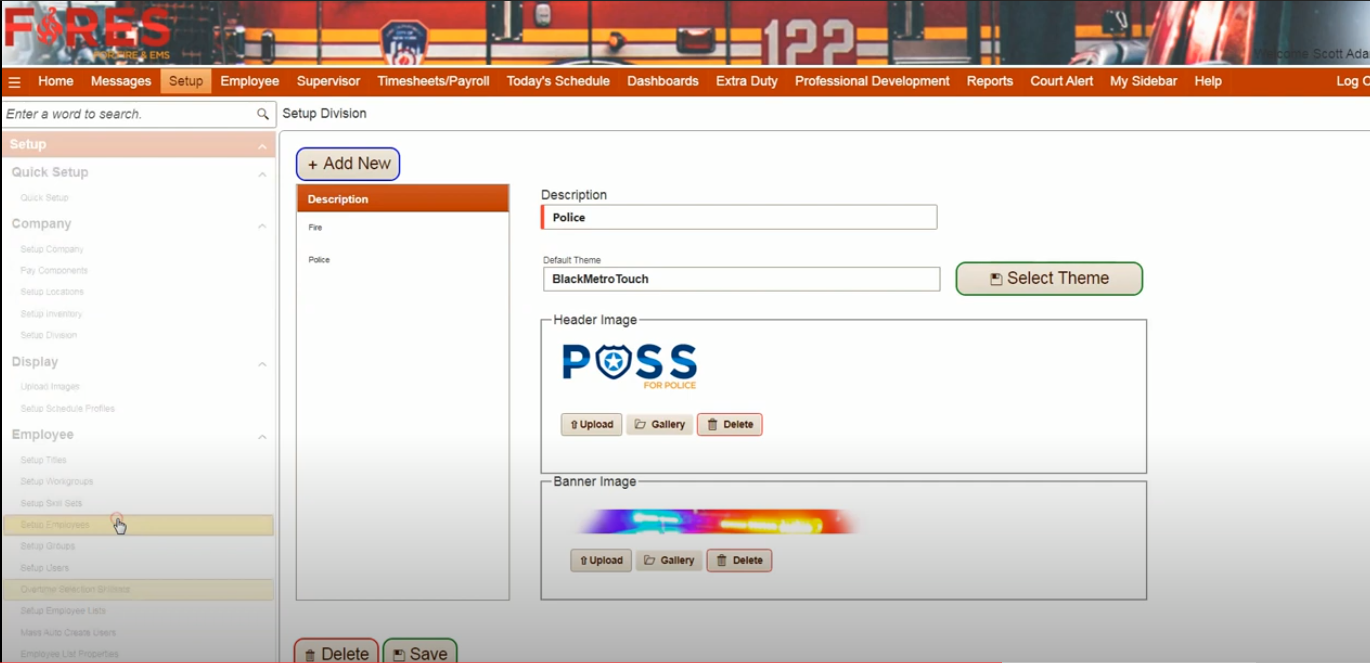The image size is (1370, 663).
Task: Open Setup Inventory in sidebar
Action: click(x=51, y=314)
